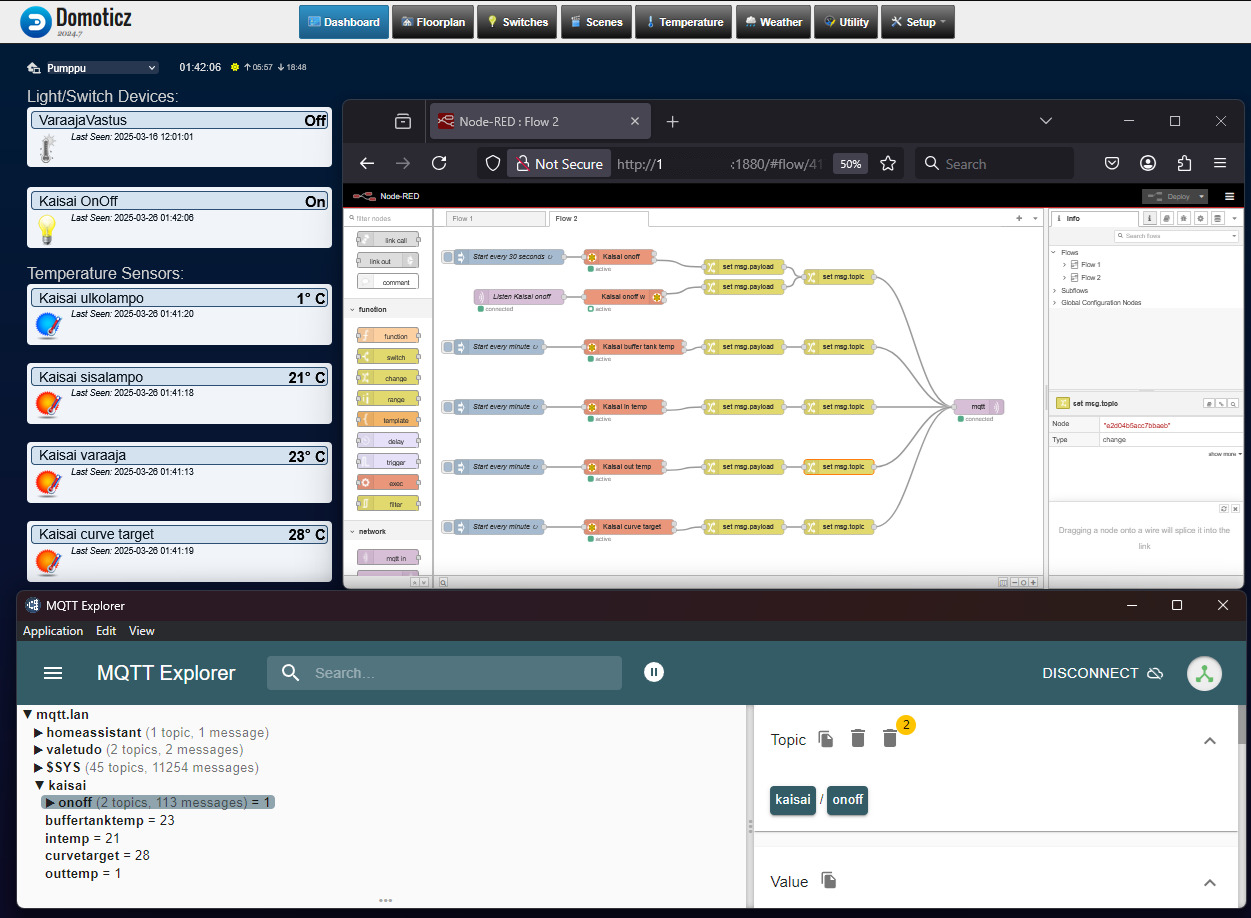Click the MQTT Explorer search field

(x=460, y=673)
